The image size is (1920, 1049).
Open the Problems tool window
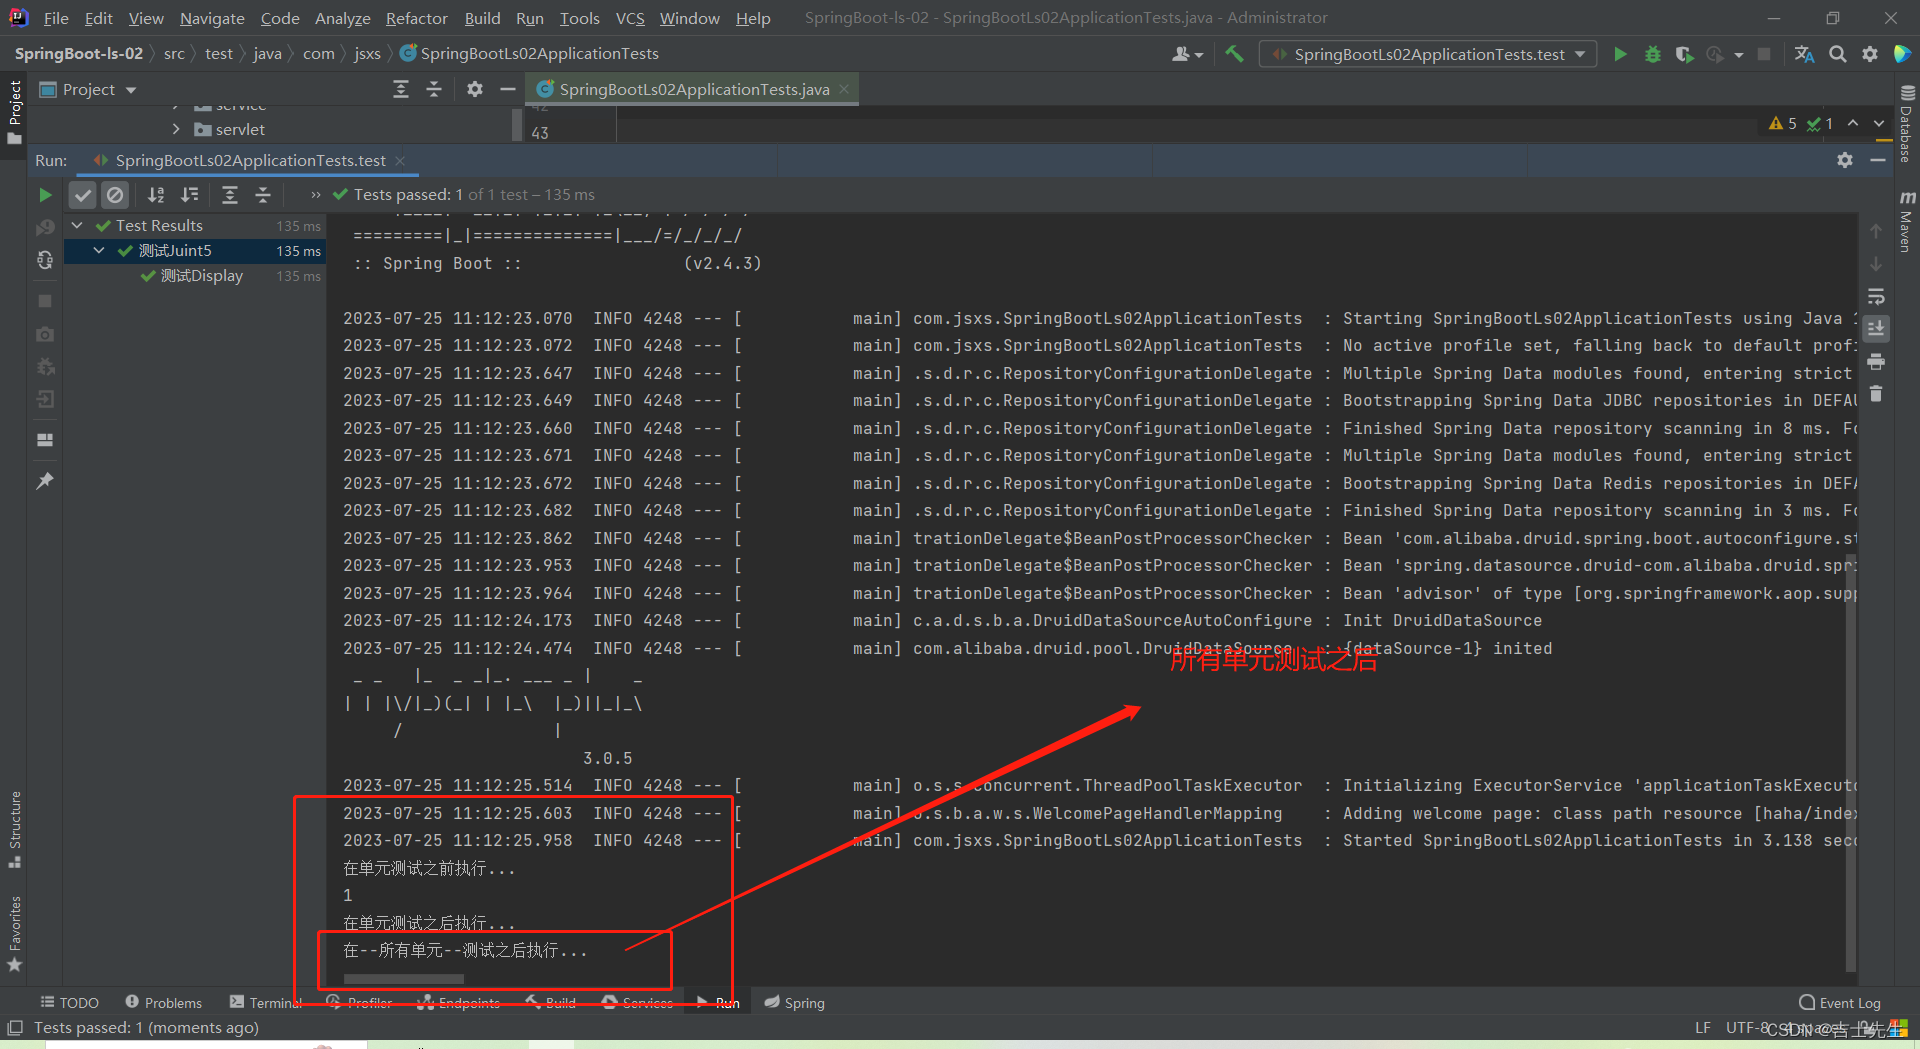(x=163, y=1002)
